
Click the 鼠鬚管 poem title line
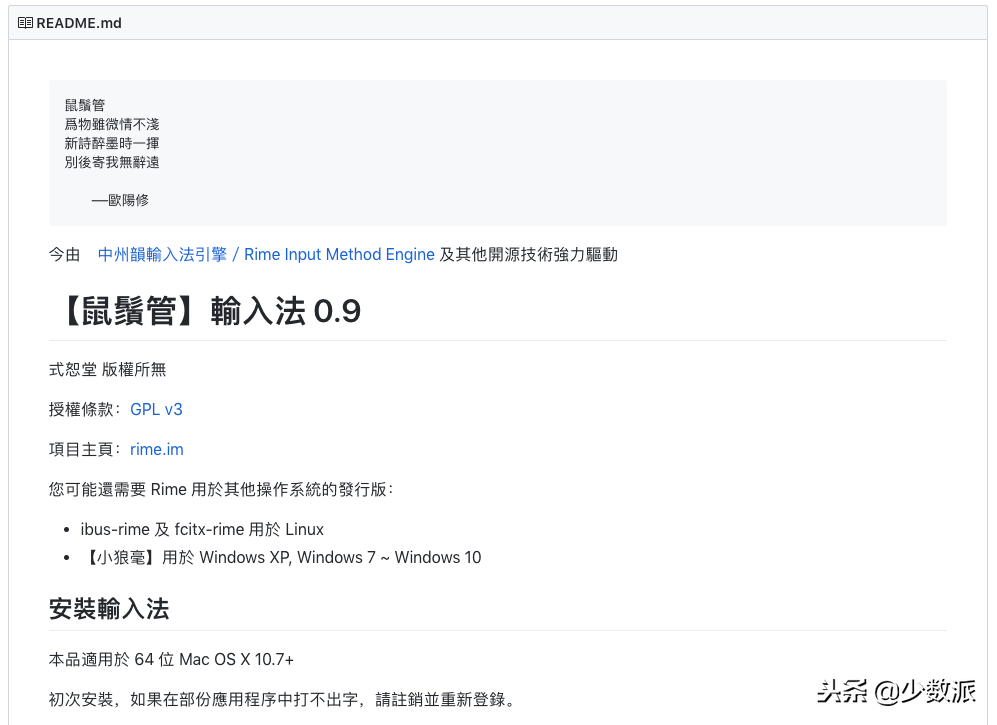click(x=85, y=105)
